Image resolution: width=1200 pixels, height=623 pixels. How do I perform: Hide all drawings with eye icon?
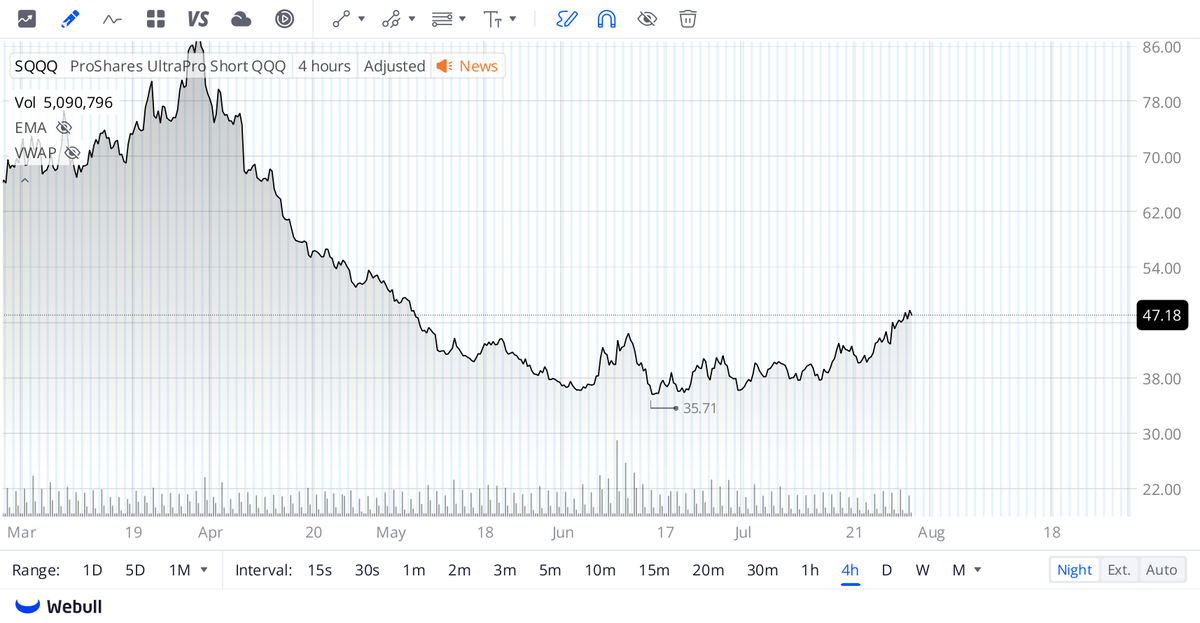click(x=647, y=18)
